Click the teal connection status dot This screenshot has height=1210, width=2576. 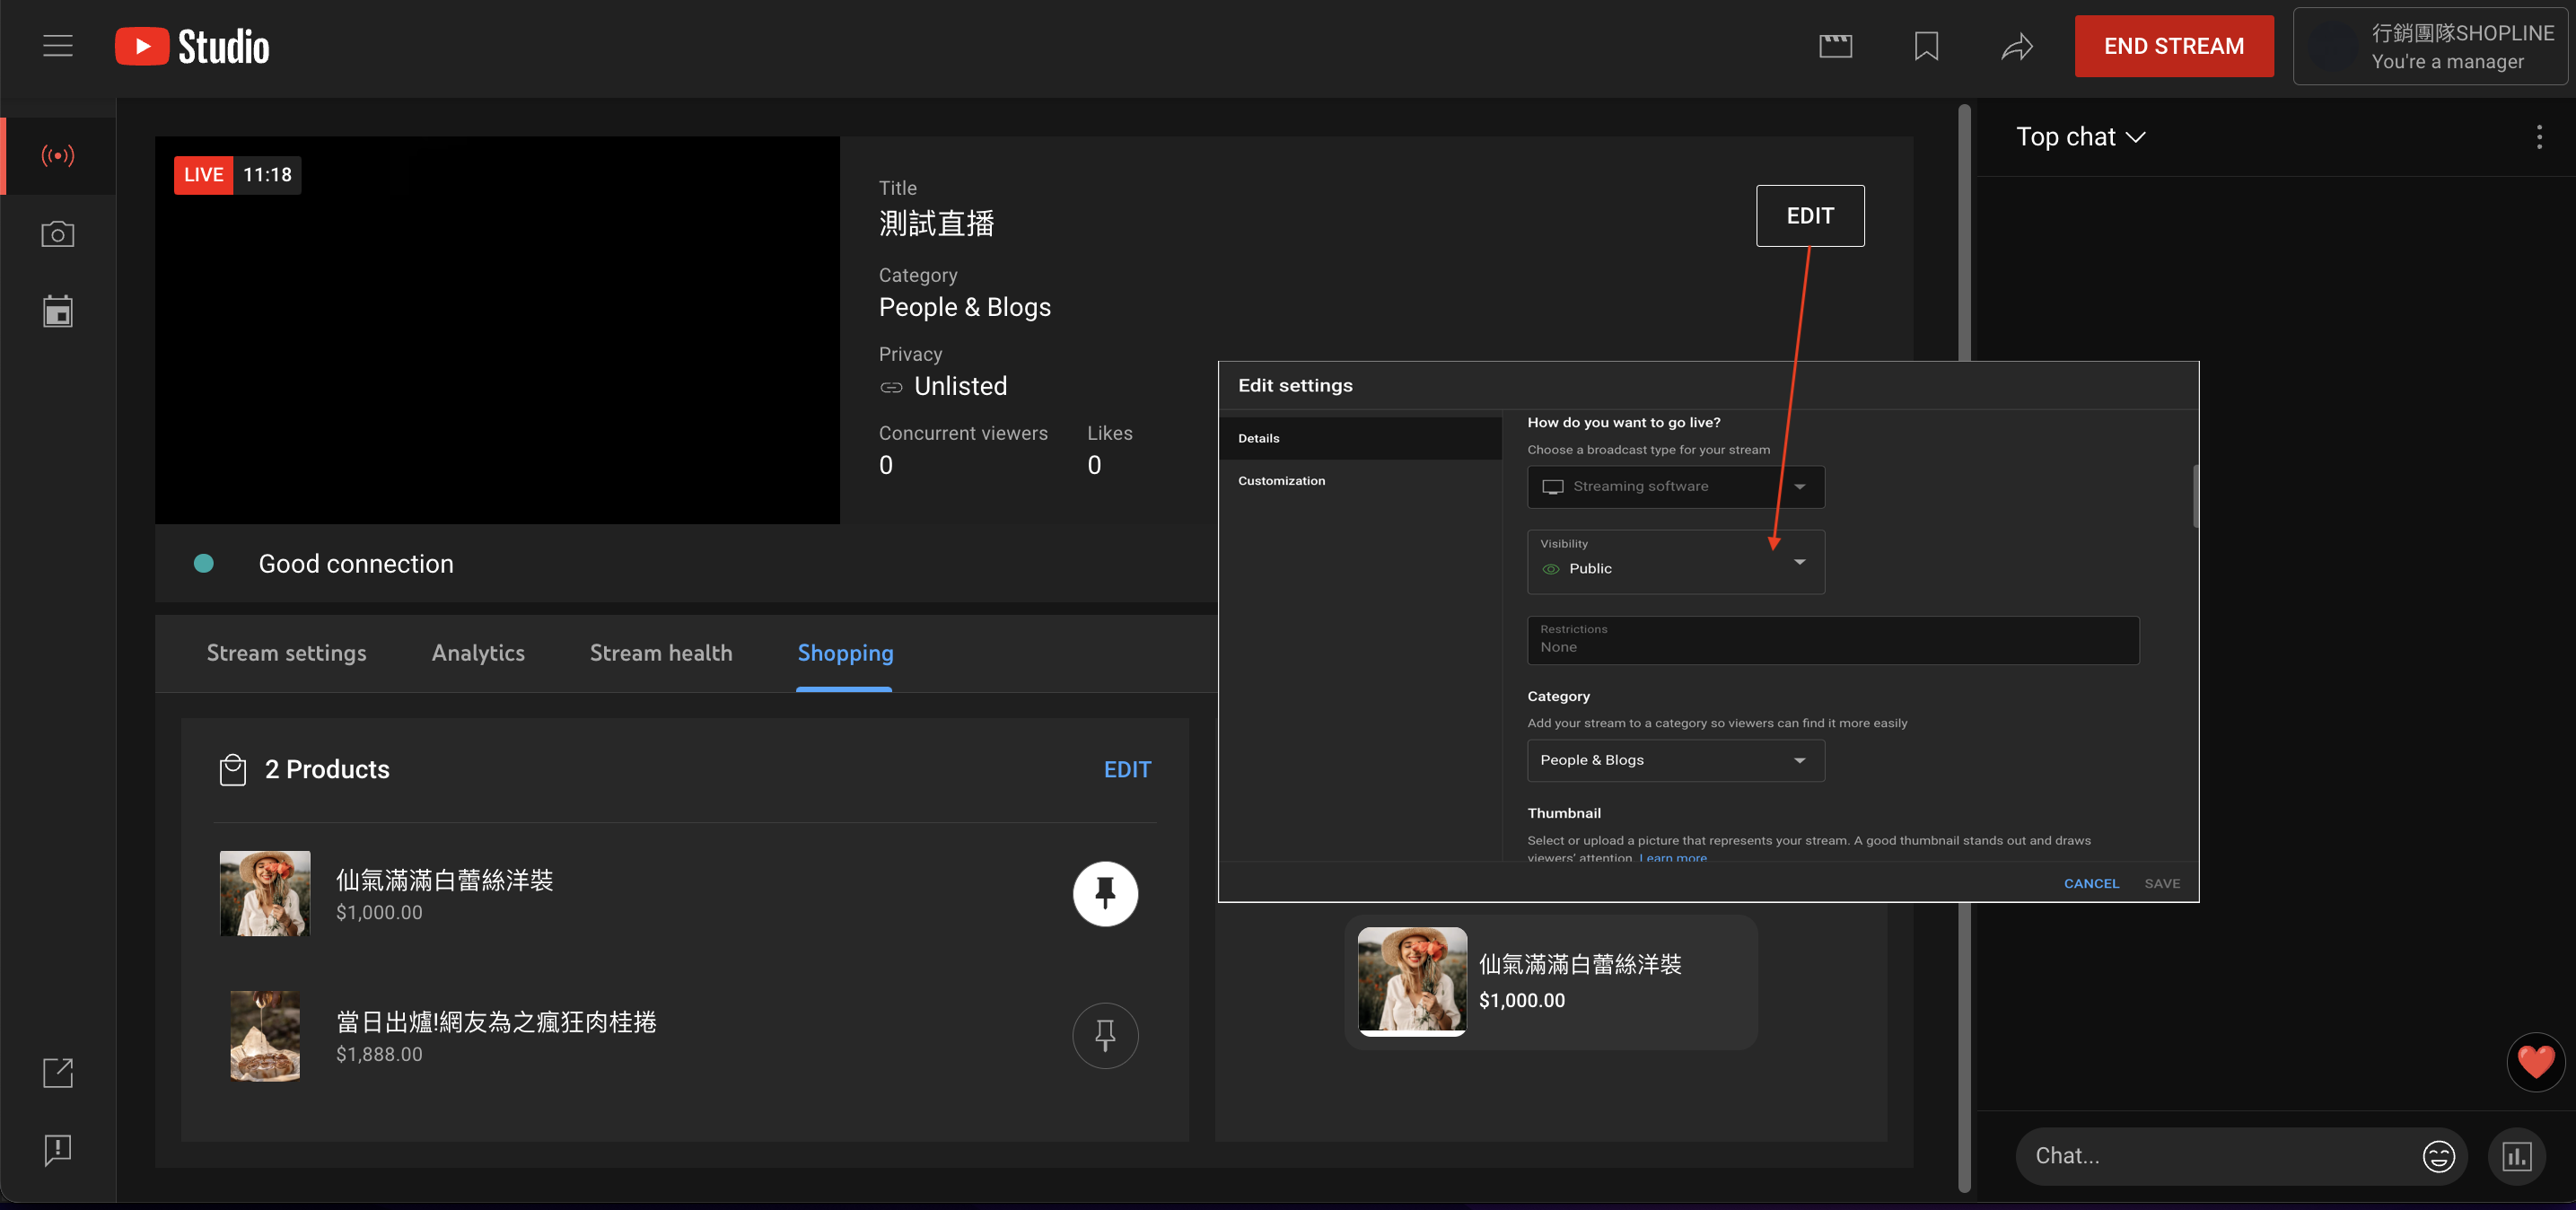203,564
